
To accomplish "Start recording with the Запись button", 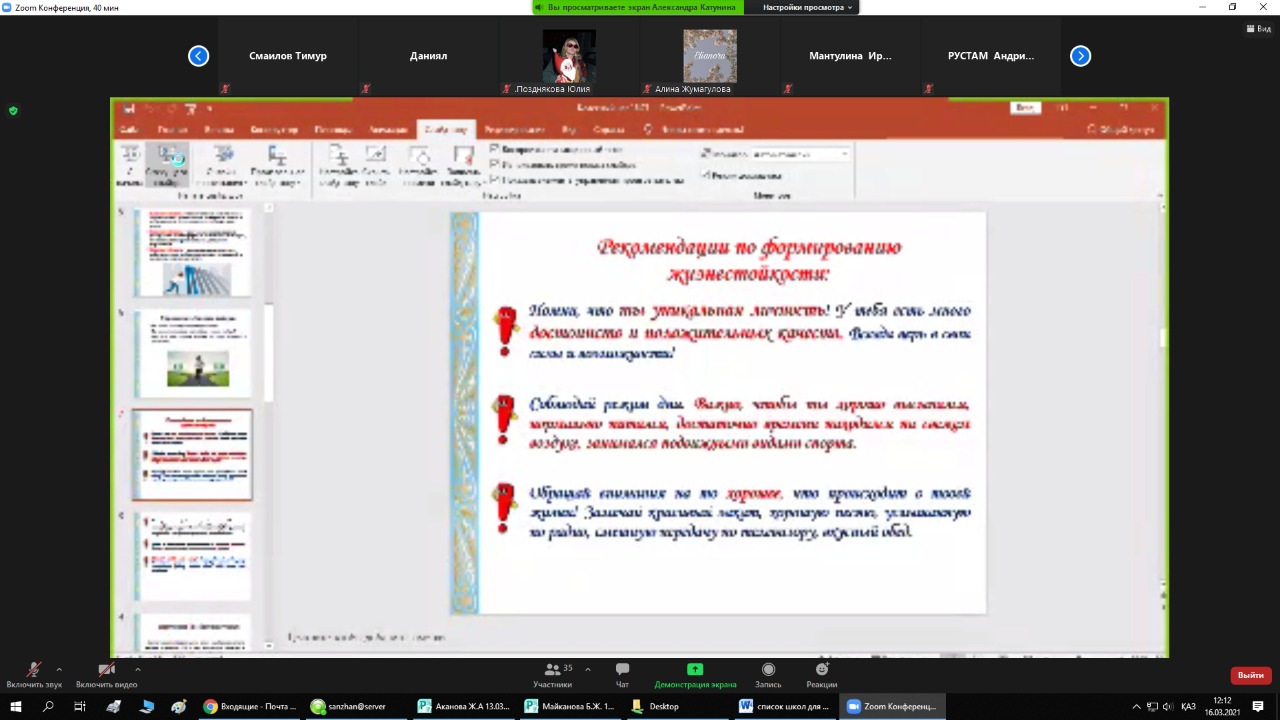I will [768, 675].
